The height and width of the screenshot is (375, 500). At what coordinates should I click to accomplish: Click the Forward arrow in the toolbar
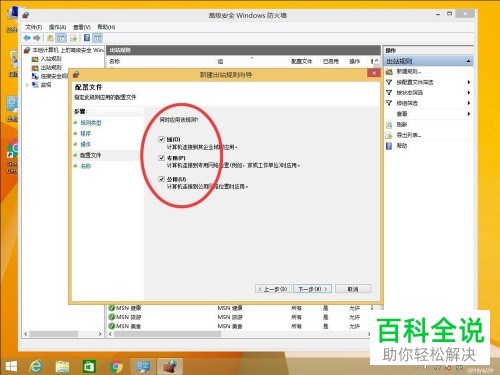click(x=37, y=38)
